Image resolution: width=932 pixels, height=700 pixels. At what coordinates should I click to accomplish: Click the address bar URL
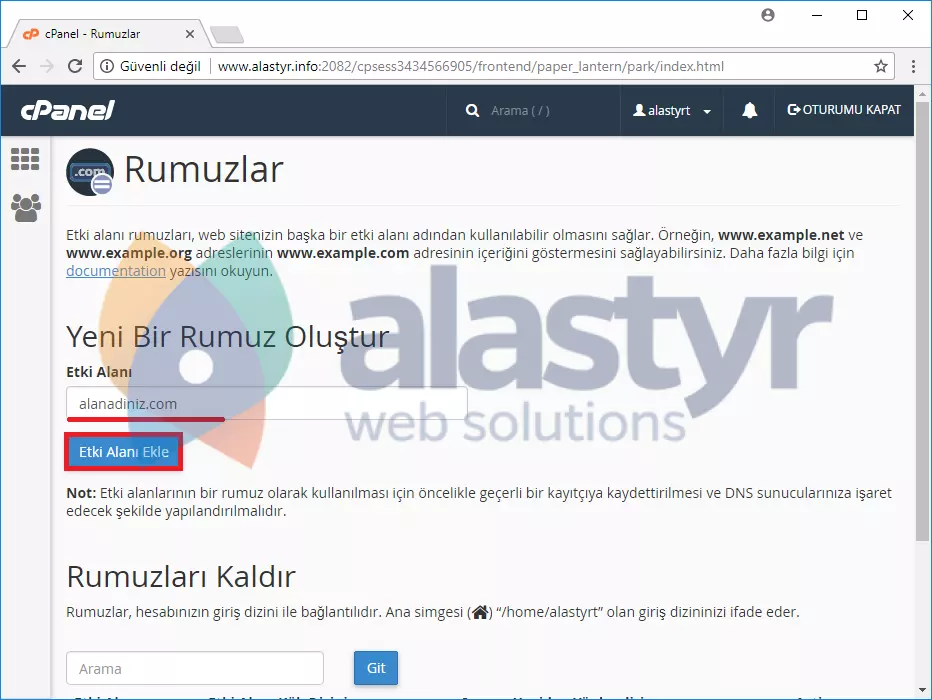471,67
